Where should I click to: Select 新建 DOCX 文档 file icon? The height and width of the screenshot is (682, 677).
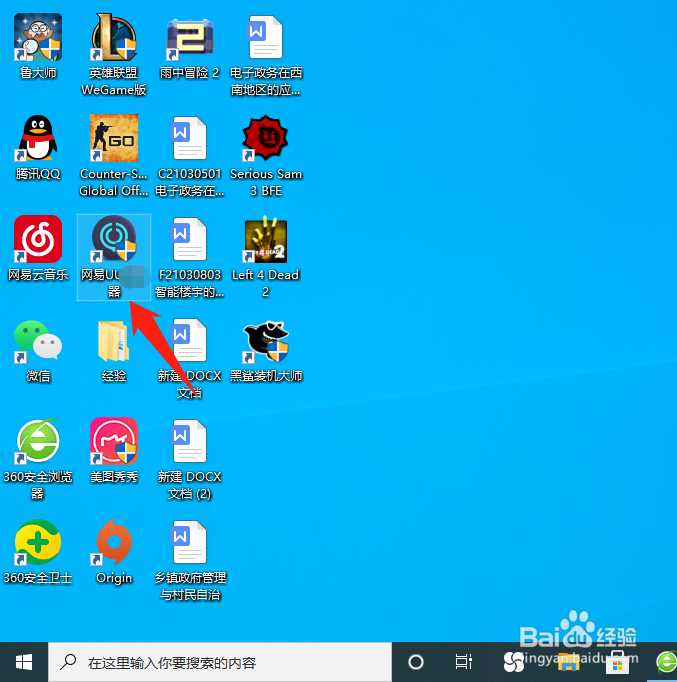coord(190,340)
